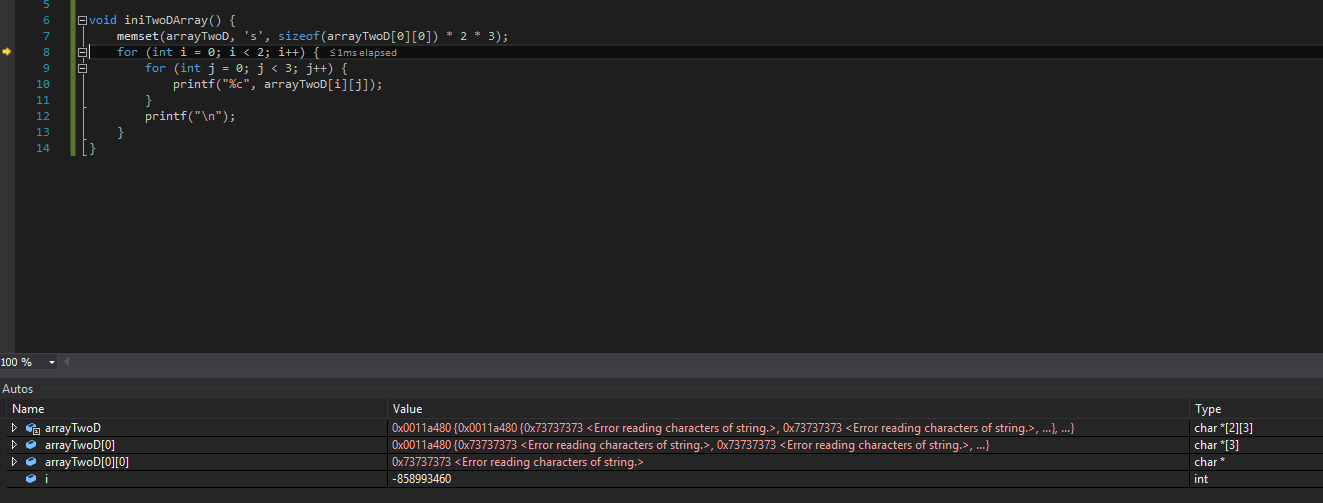Sort by the Name column header
Viewport: 1323px width, 503px height.
coord(195,409)
